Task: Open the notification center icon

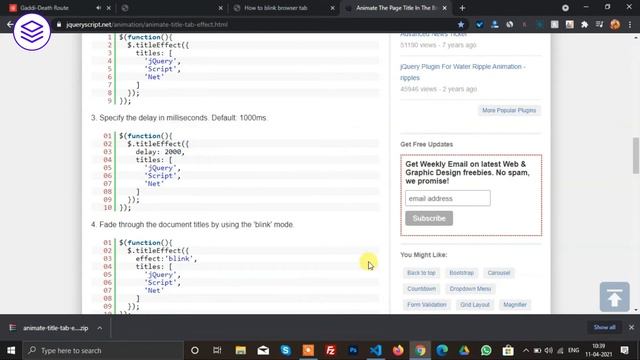Action: coord(624,350)
